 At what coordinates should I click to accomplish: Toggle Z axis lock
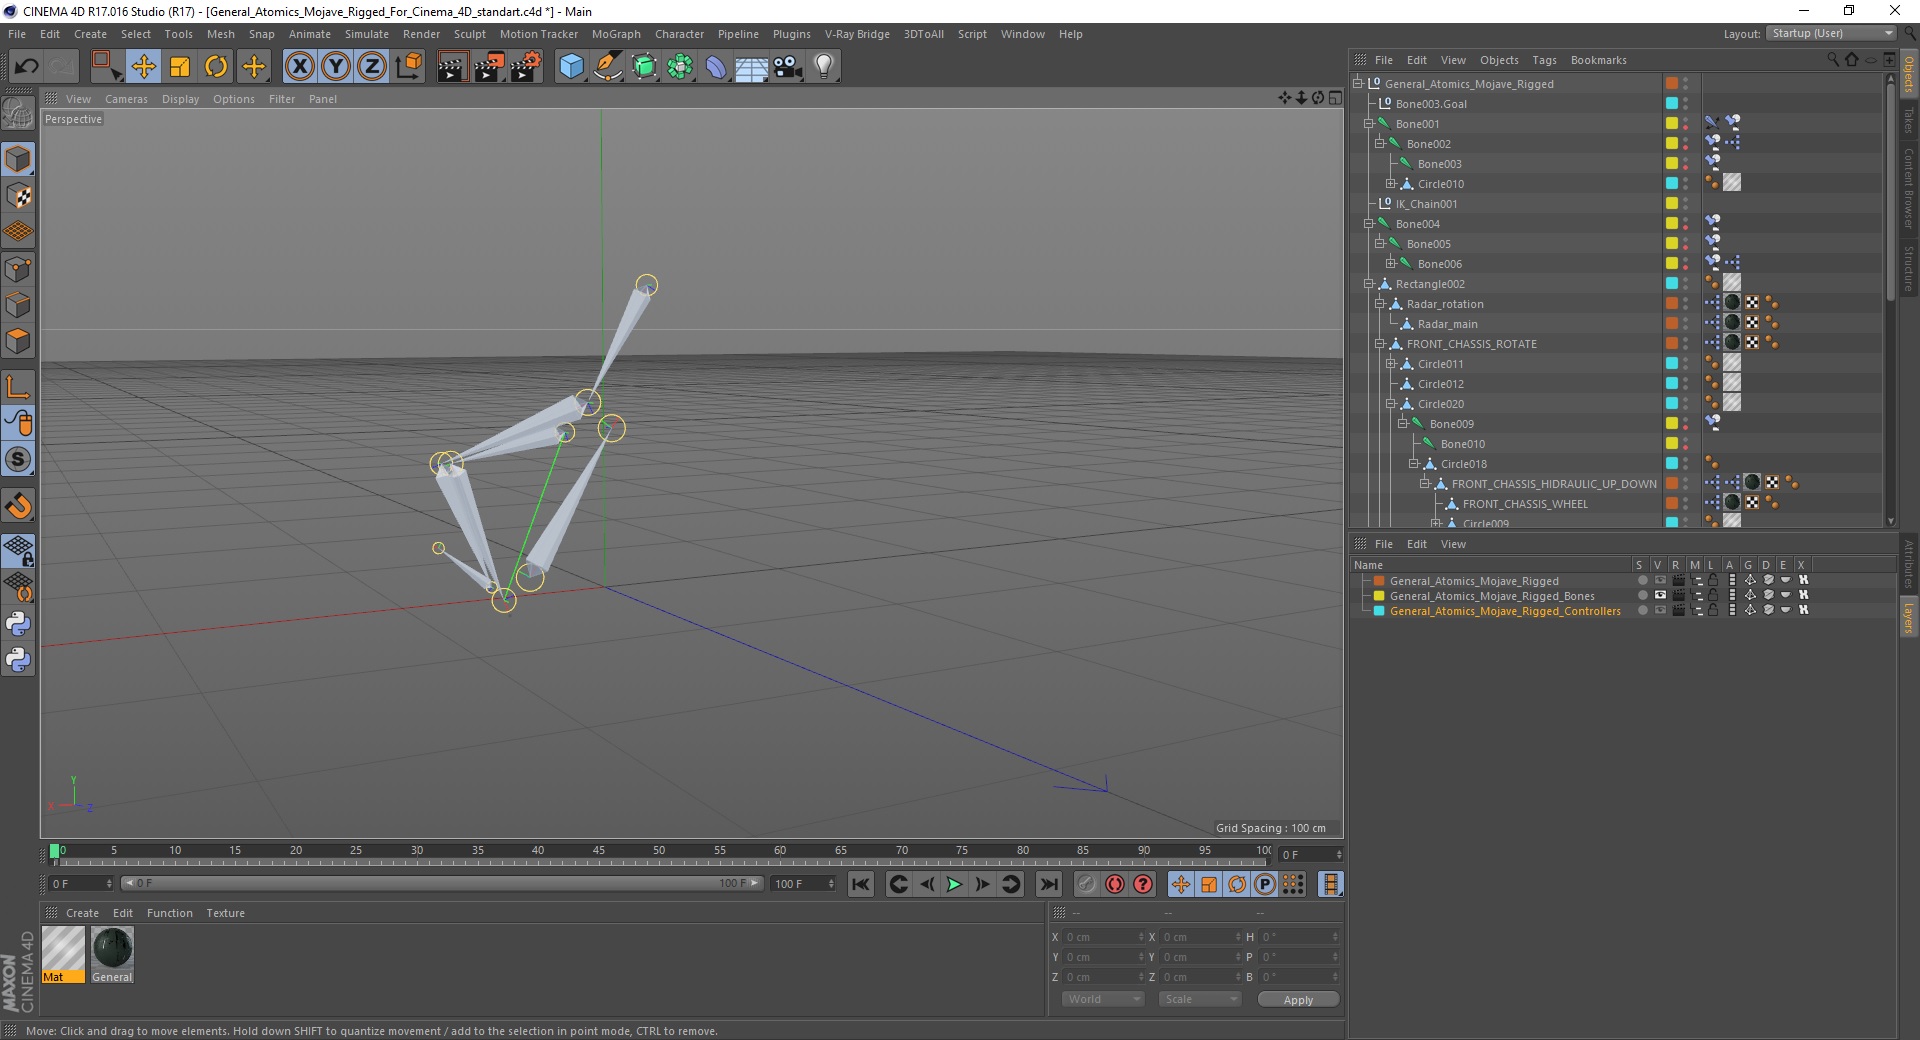coord(372,67)
